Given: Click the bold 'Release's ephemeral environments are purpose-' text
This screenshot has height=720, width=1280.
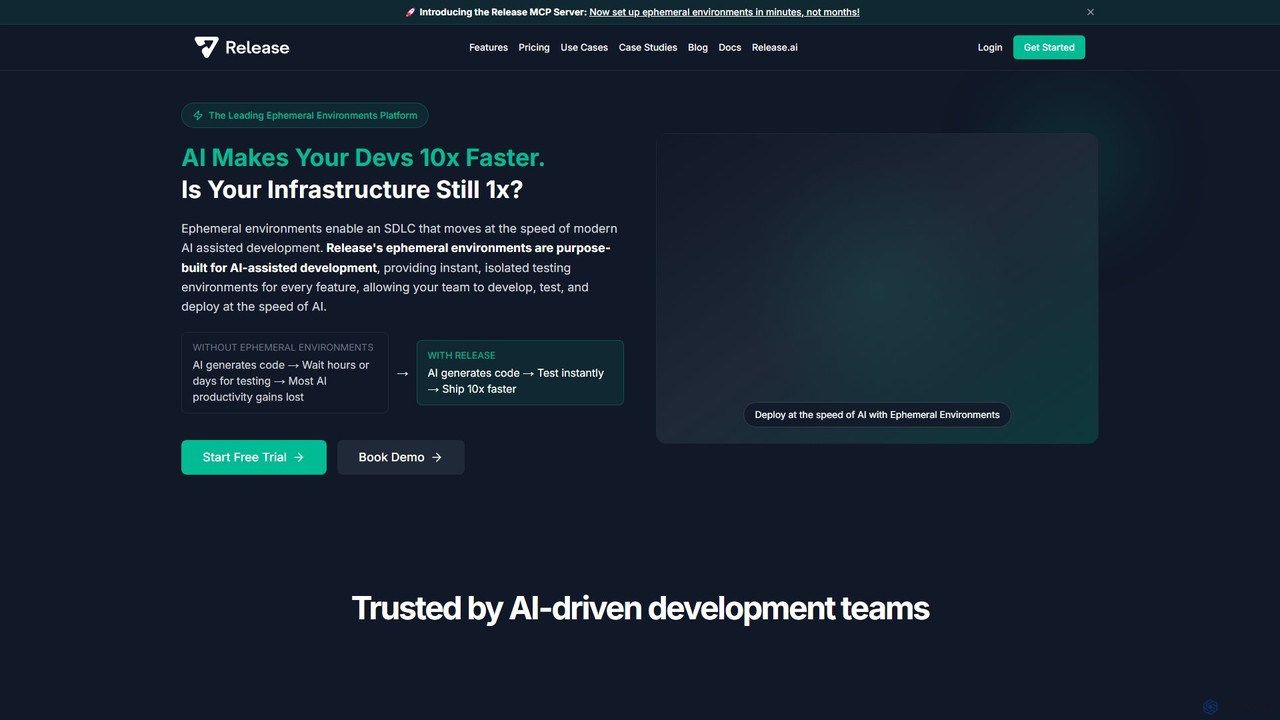Looking at the screenshot, I should 468,248.
